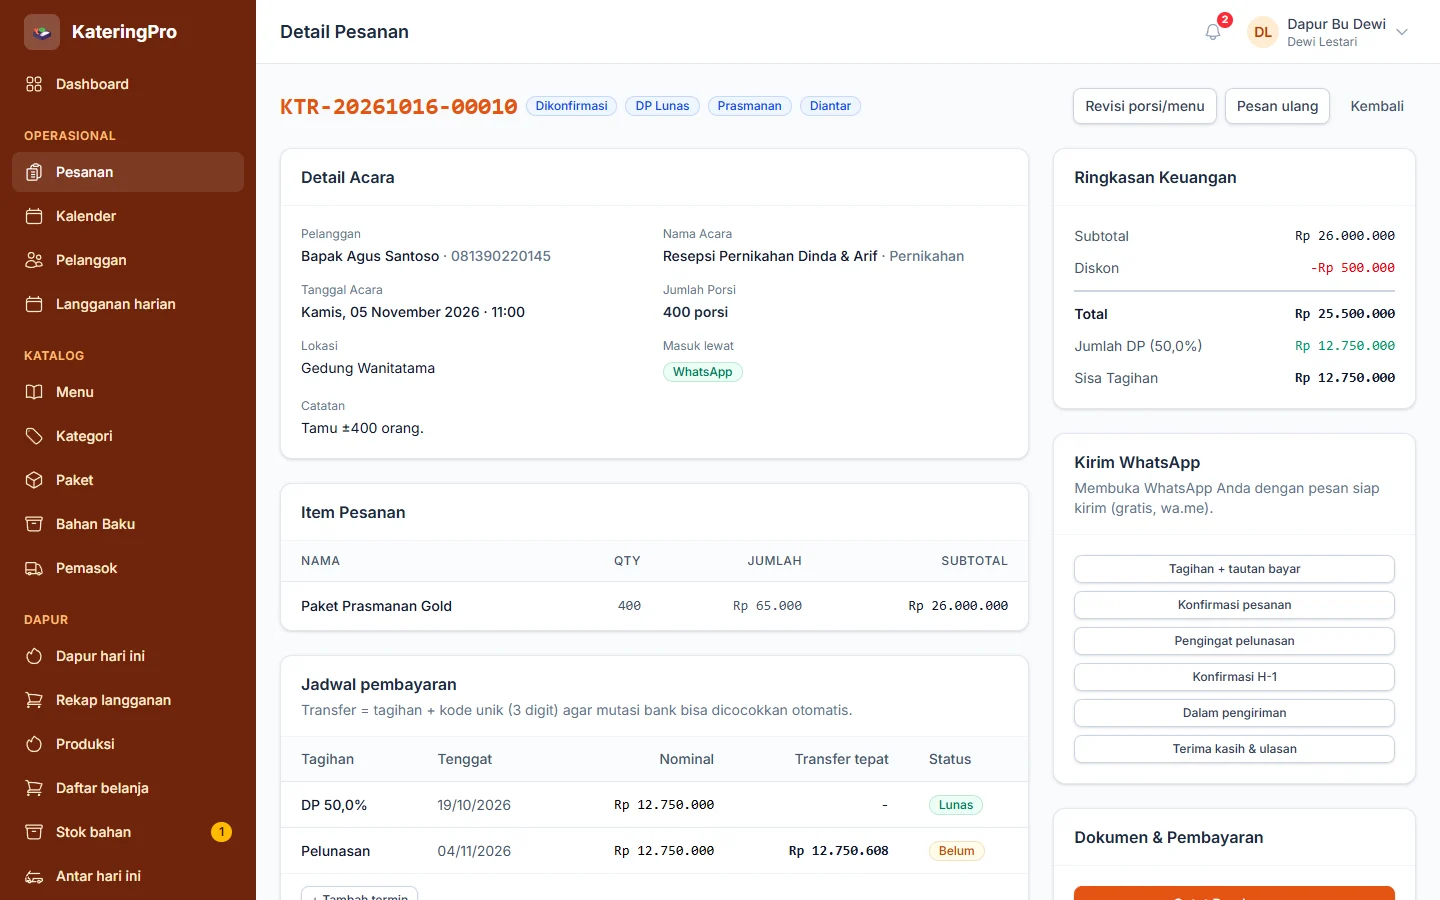The image size is (1440, 900).
Task: Click the Paket Prasmanan Gold item row
Action: click(654, 606)
